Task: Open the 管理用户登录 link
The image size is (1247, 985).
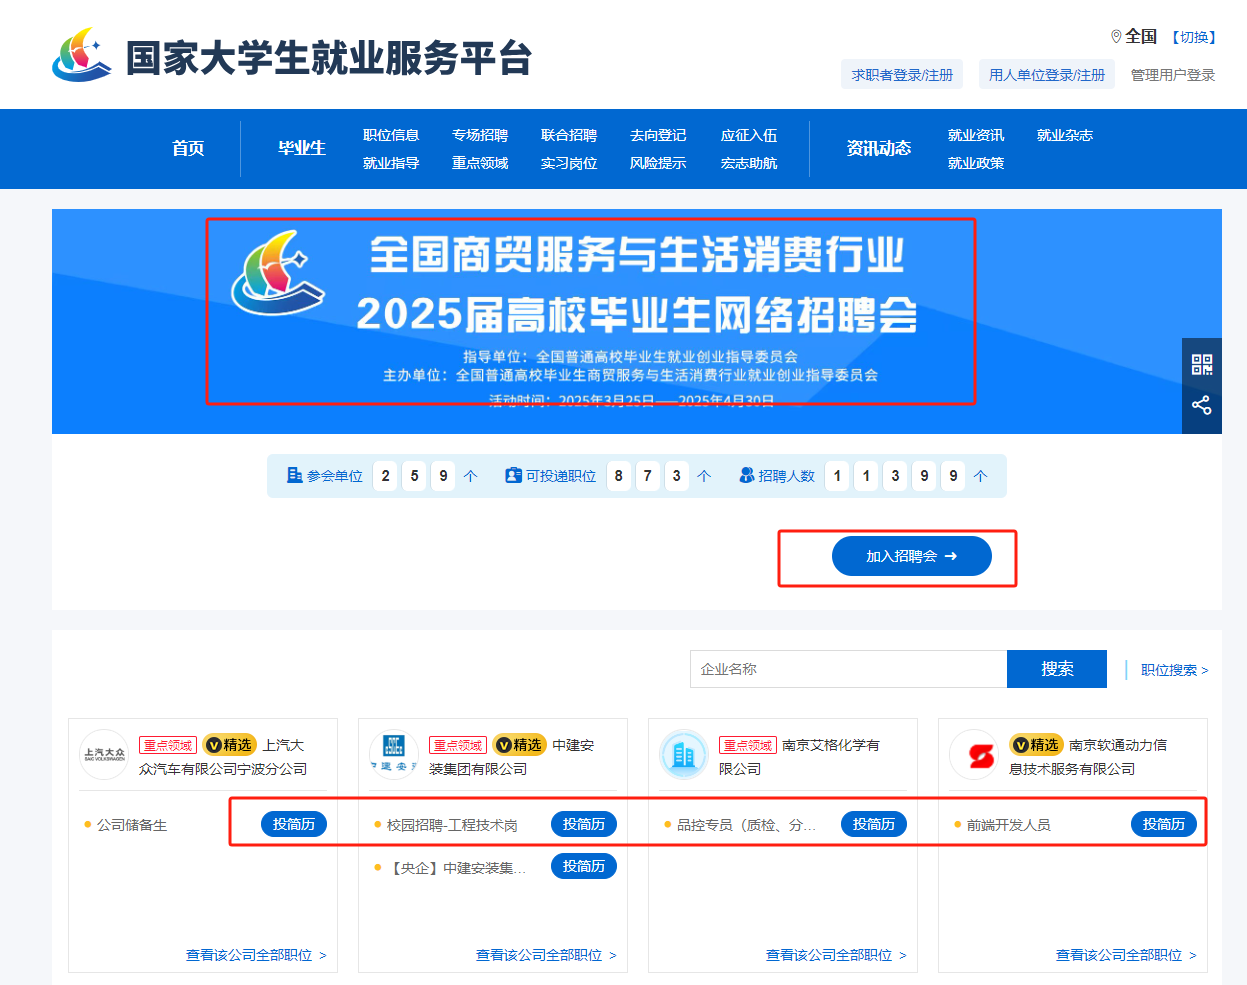Action: (1173, 75)
